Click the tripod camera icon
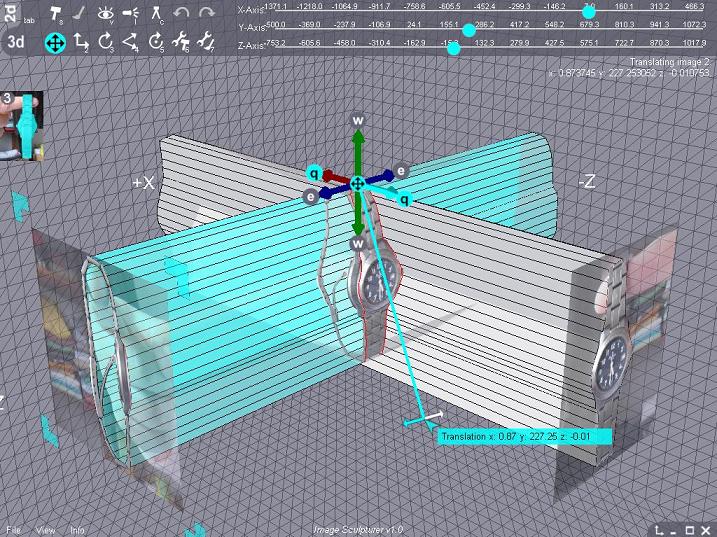 tap(157, 13)
